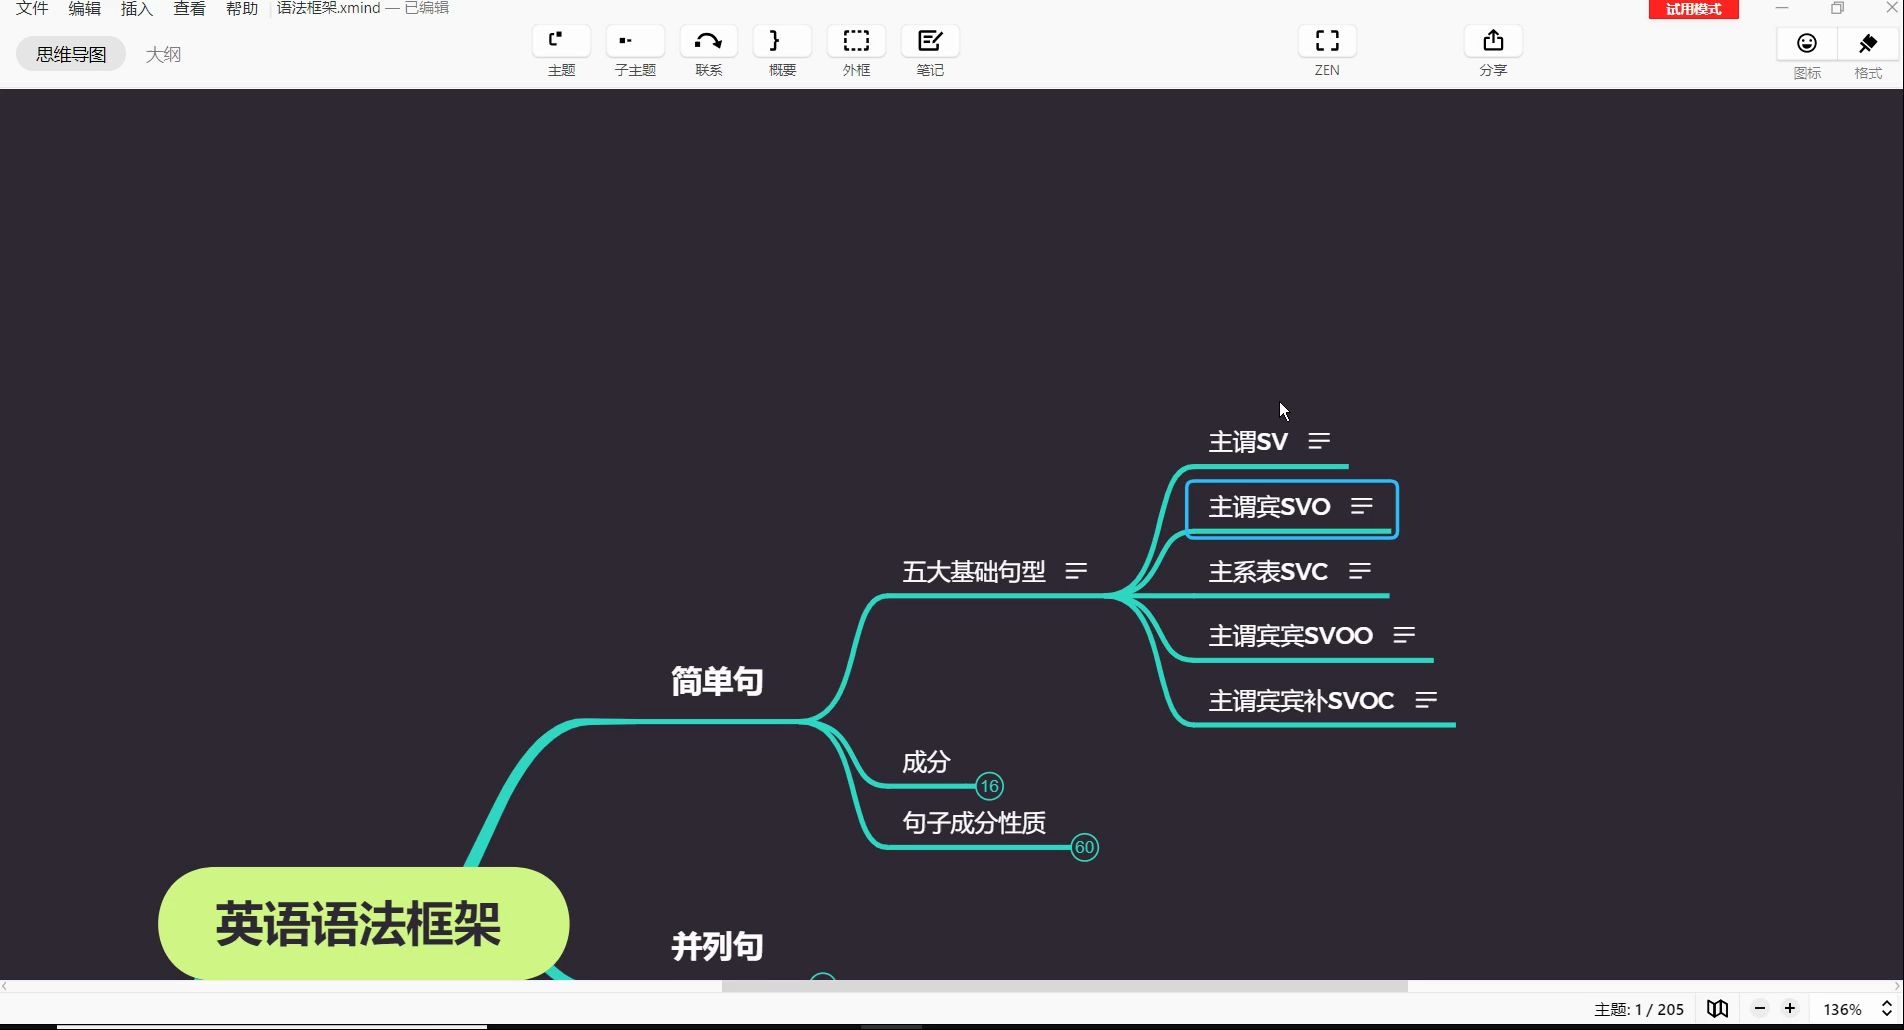Open the 格式 format panel
1904x1030 pixels.
tap(1868, 43)
